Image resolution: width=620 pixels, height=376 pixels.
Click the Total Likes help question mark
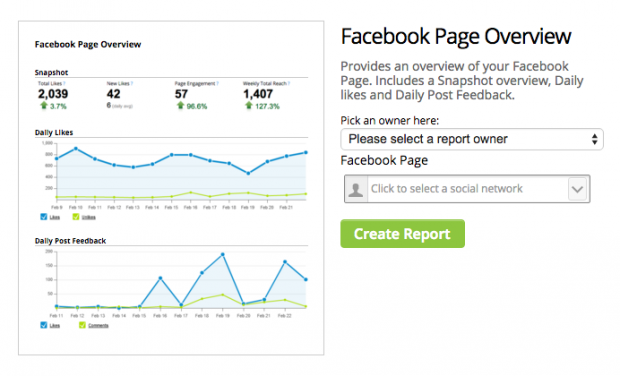point(64,83)
